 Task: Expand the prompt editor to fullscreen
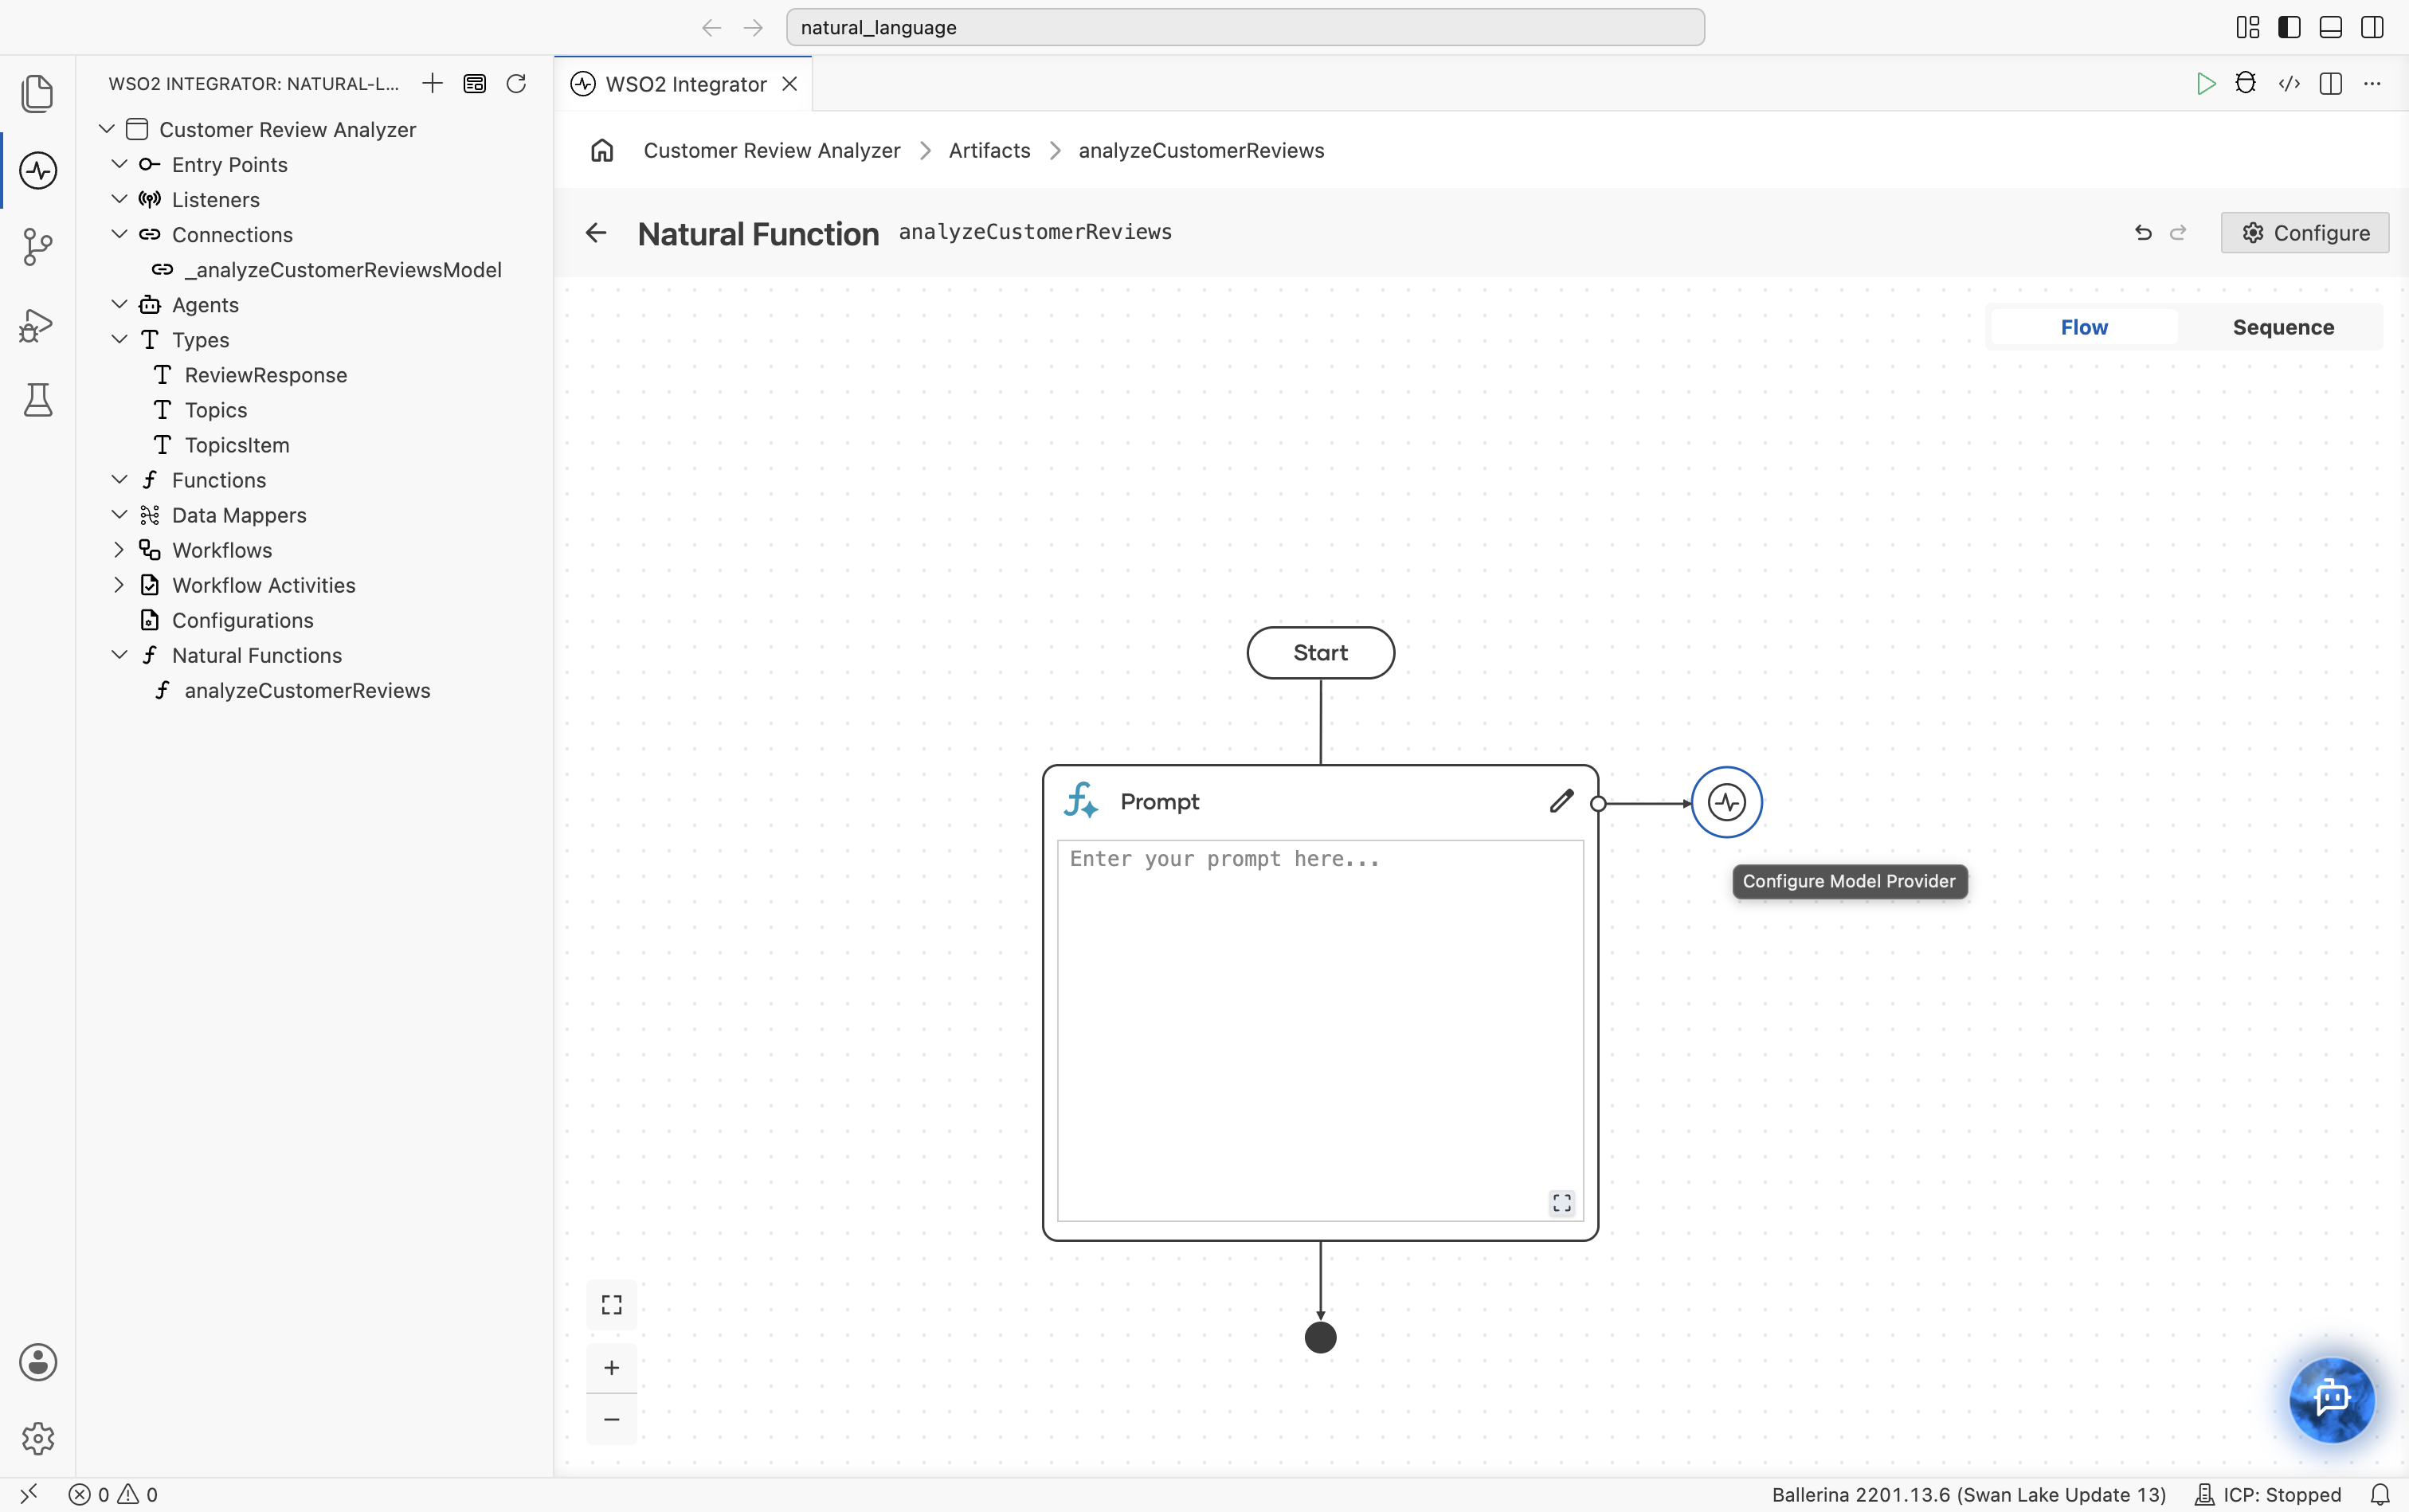[1562, 1203]
